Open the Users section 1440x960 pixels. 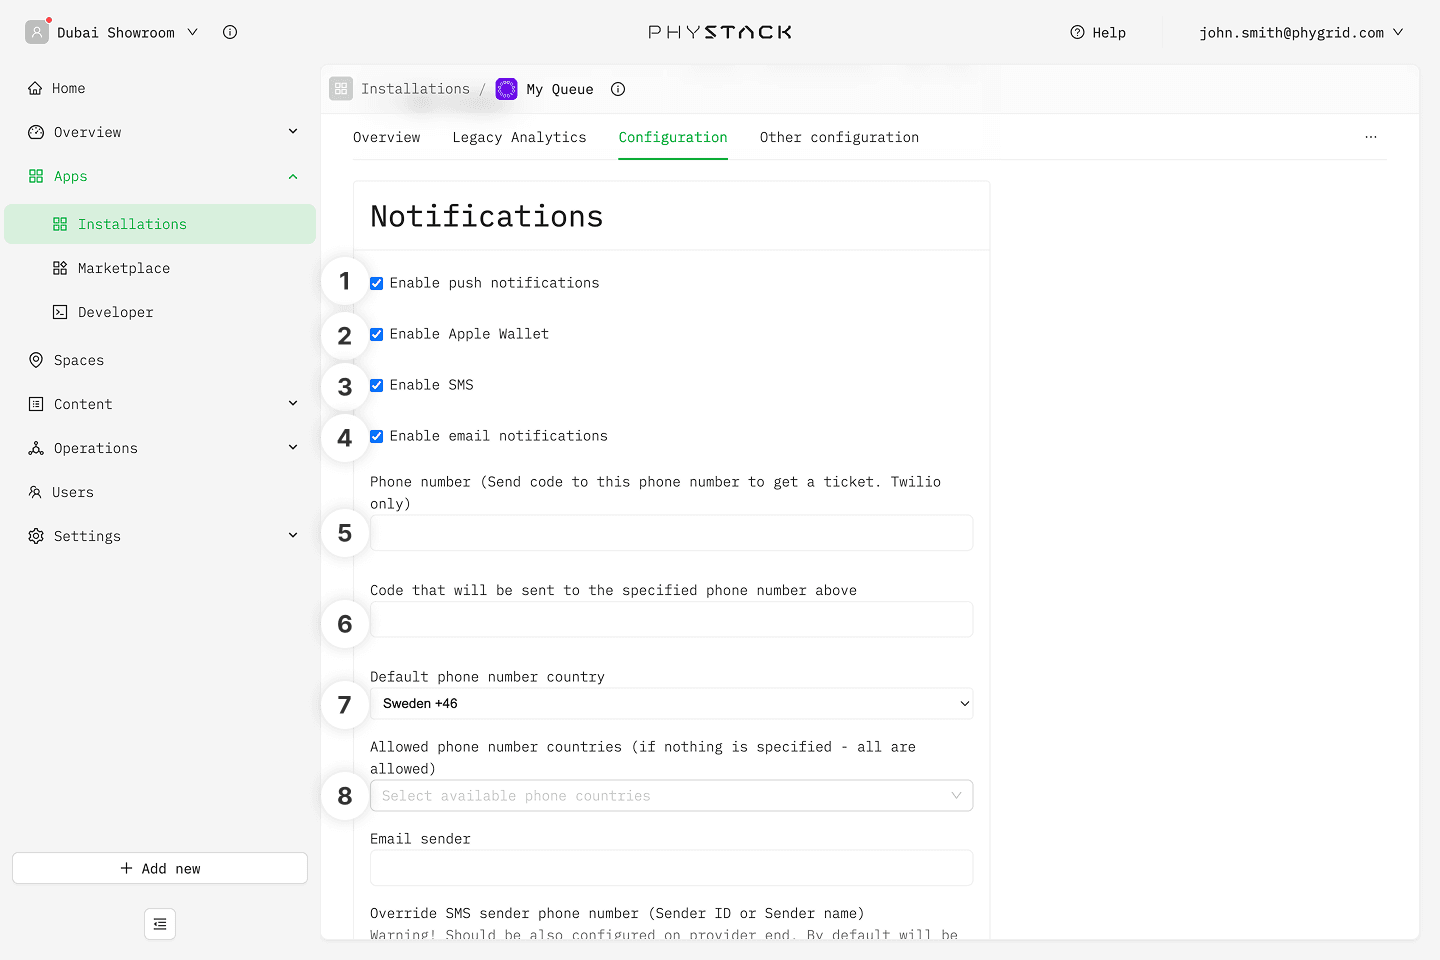click(72, 492)
